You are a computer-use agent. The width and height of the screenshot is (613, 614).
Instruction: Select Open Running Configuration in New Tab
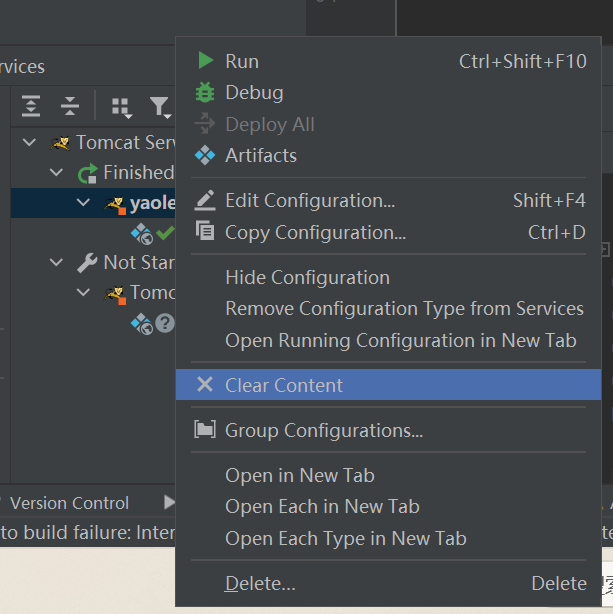pos(400,340)
